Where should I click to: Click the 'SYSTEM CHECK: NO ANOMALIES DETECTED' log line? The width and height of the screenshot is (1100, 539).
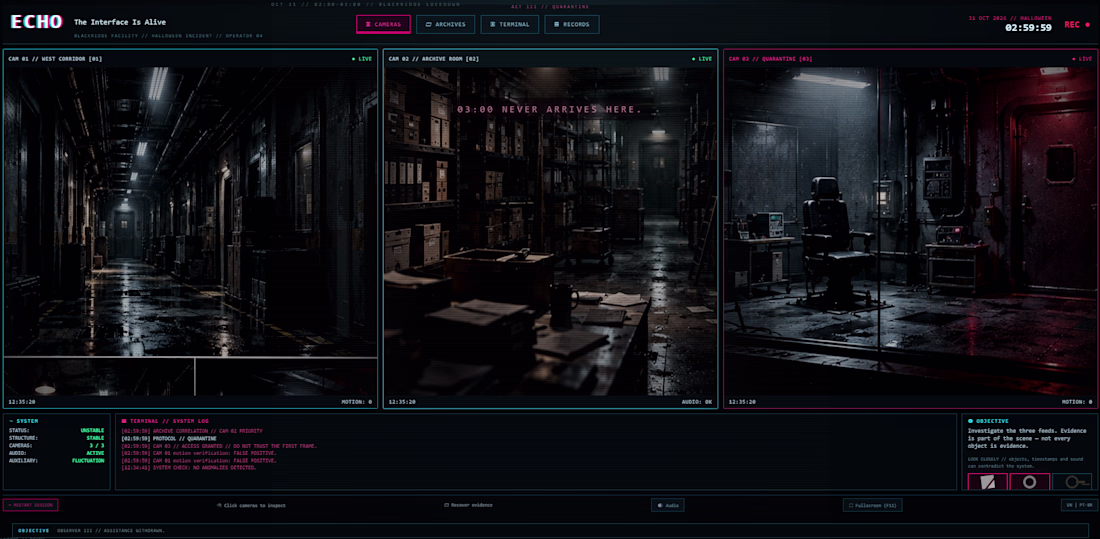click(189, 467)
